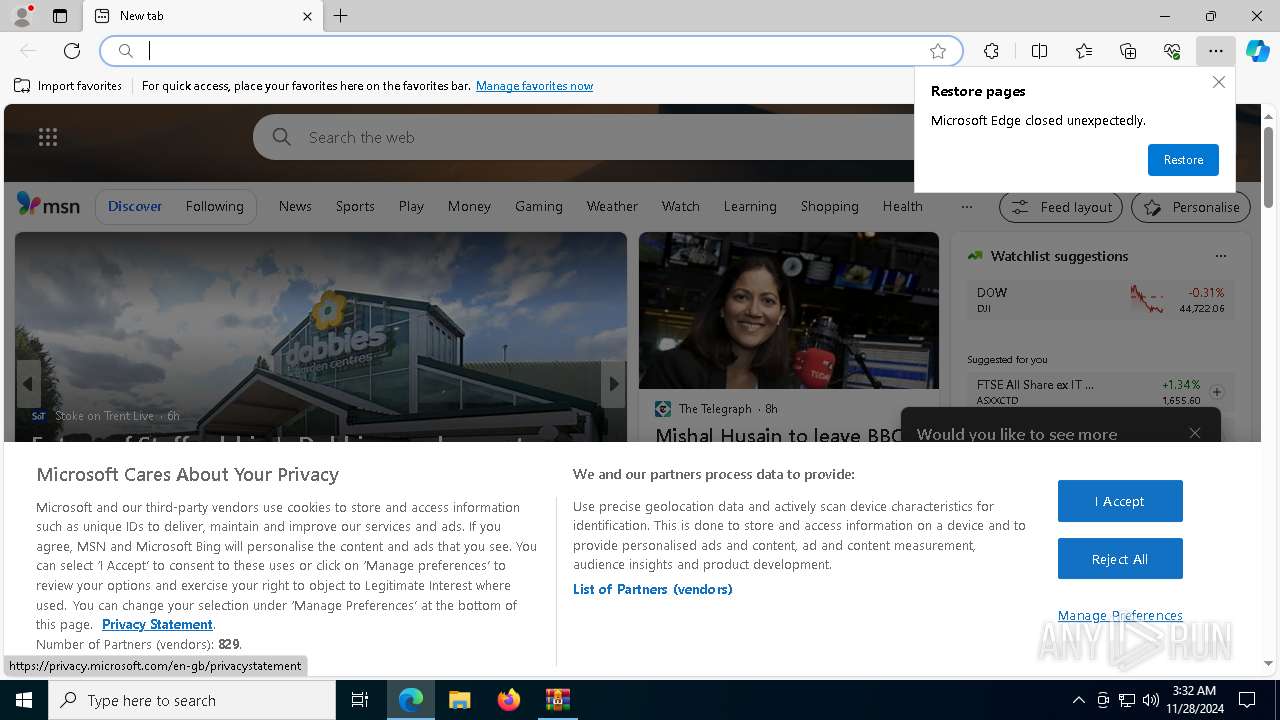Open the Privacy Statement link
This screenshot has height=720, width=1280.
(x=157, y=624)
